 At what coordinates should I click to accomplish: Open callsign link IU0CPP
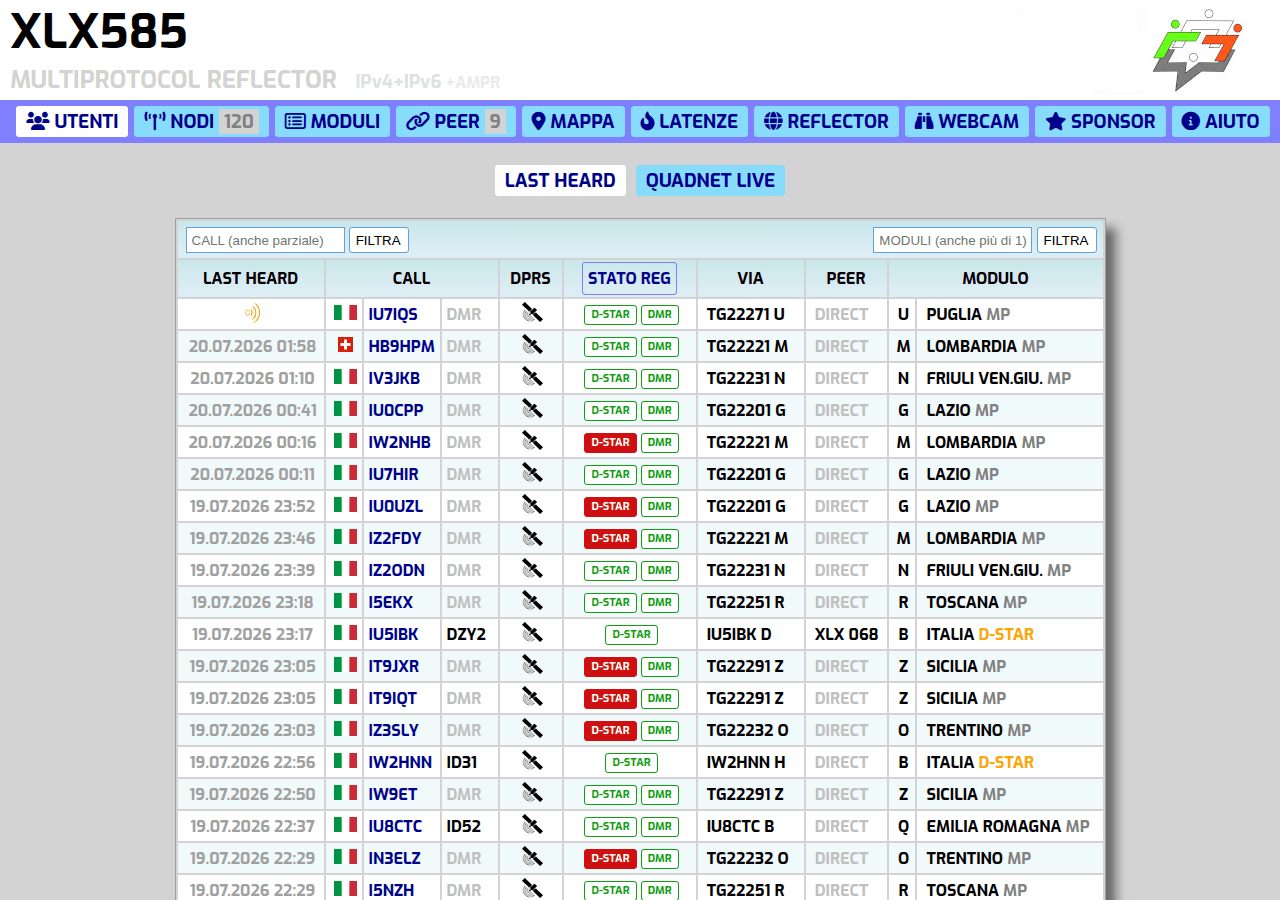(396, 410)
